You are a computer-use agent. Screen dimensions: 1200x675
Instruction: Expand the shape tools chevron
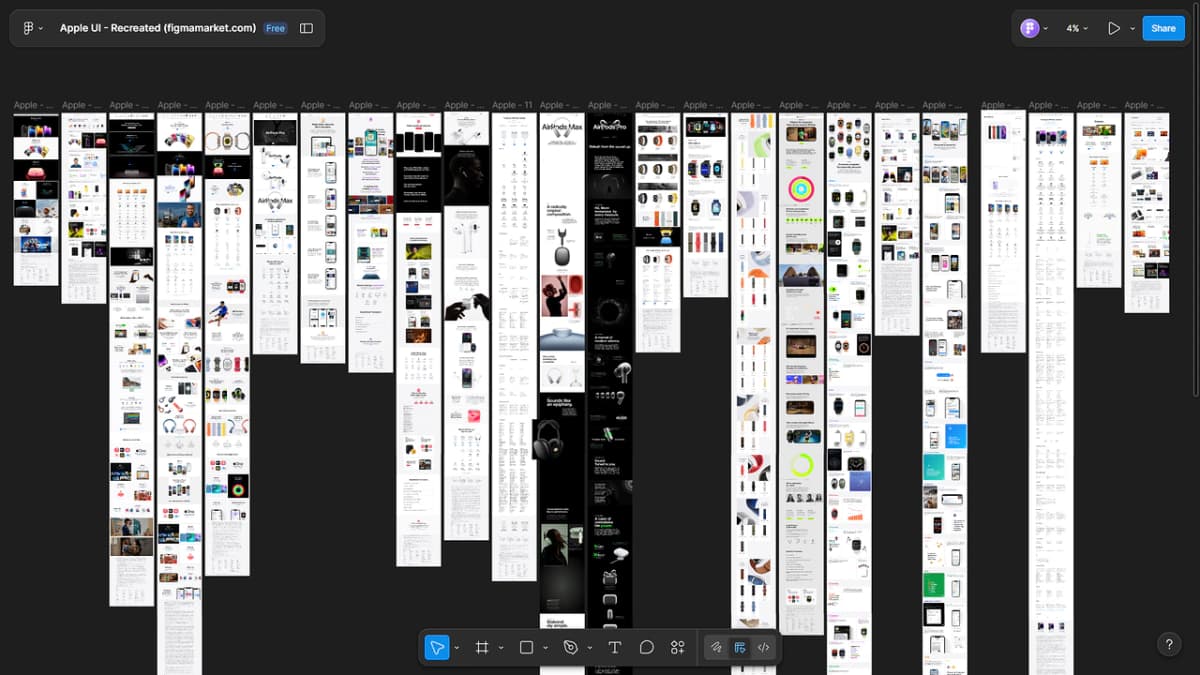click(x=545, y=648)
